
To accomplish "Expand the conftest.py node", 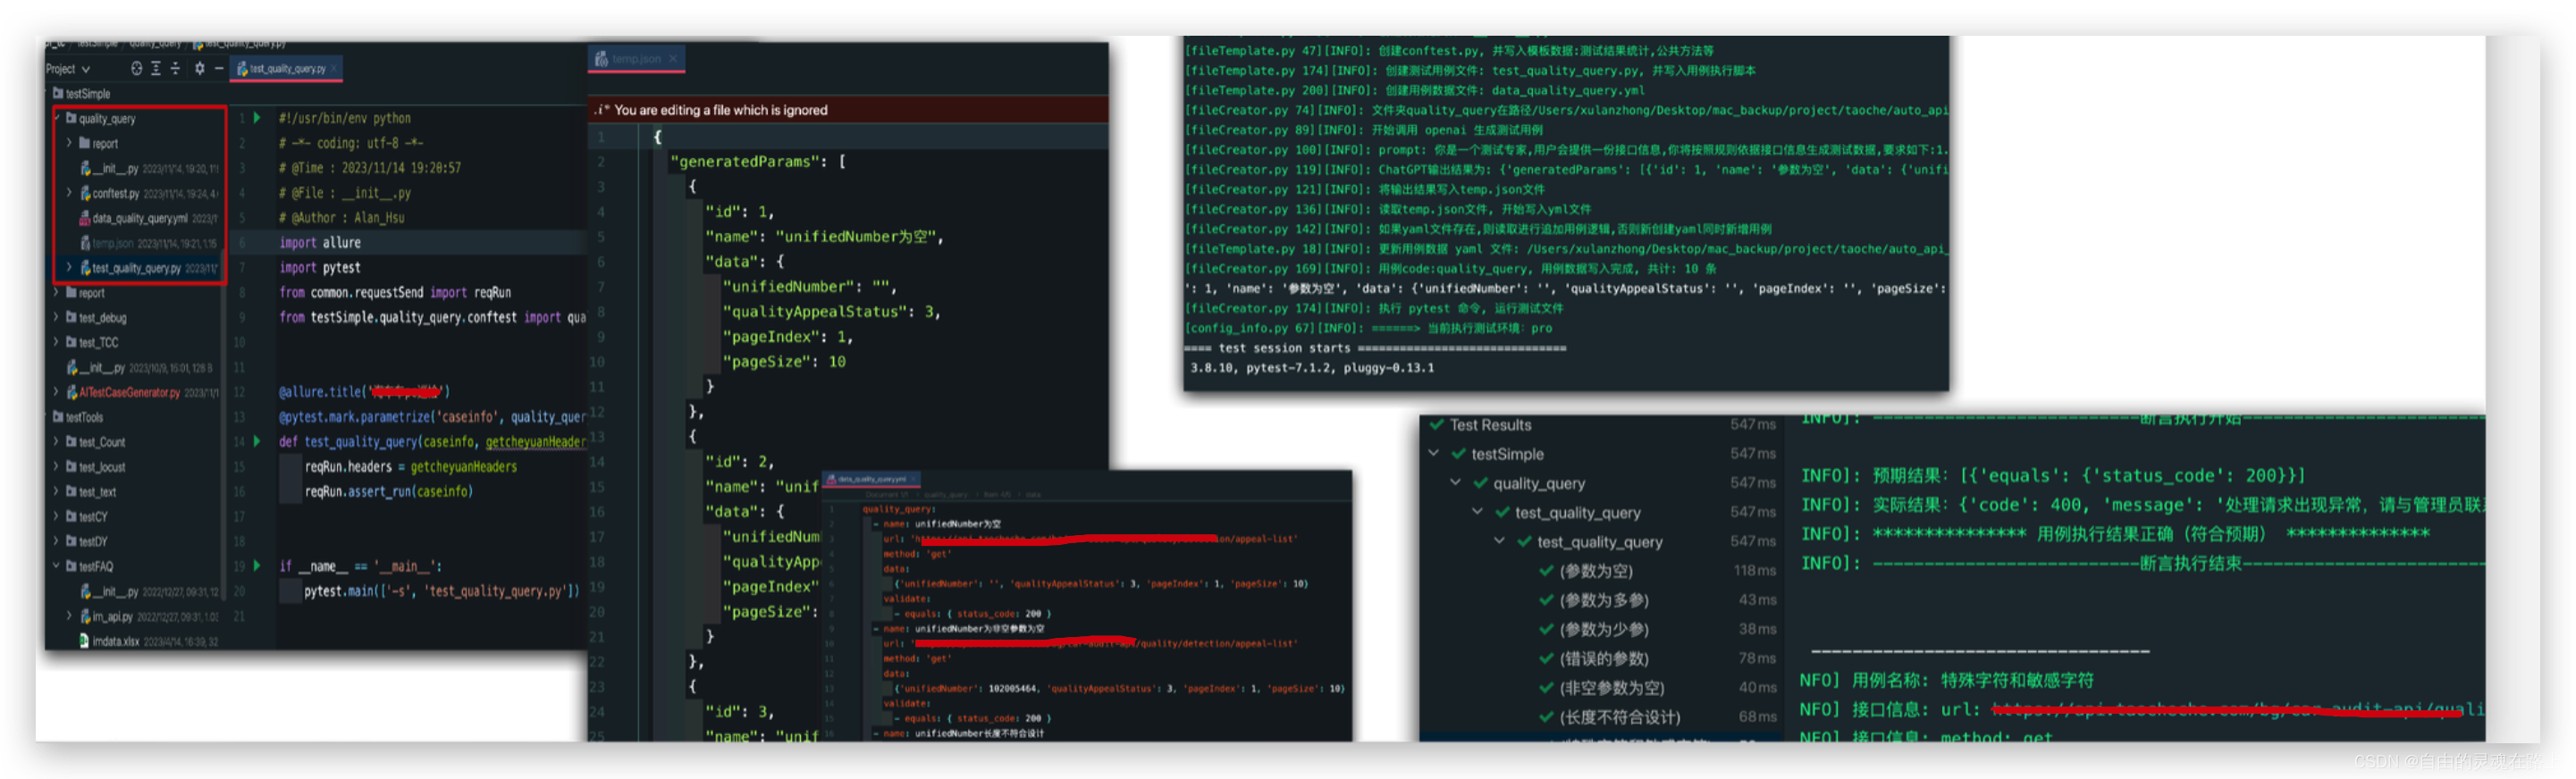I will [69, 193].
